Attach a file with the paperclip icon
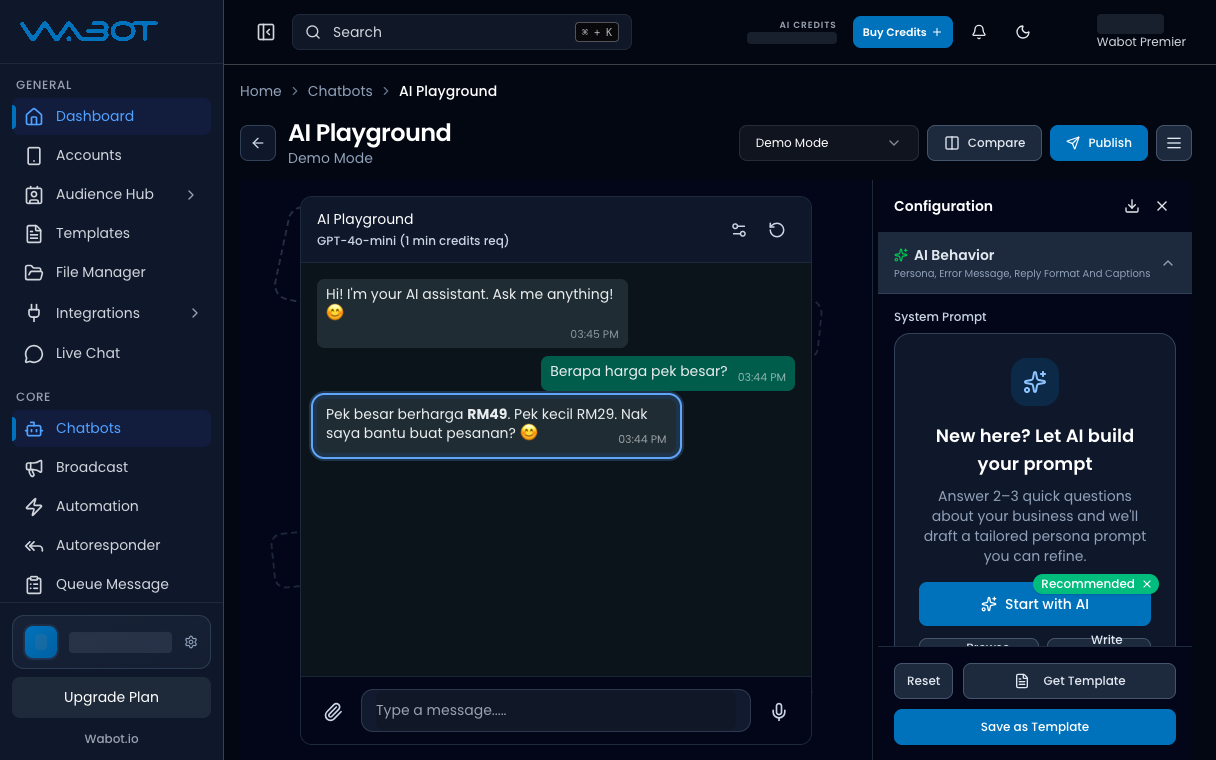The width and height of the screenshot is (1216, 760). pyautogui.click(x=333, y=712)
